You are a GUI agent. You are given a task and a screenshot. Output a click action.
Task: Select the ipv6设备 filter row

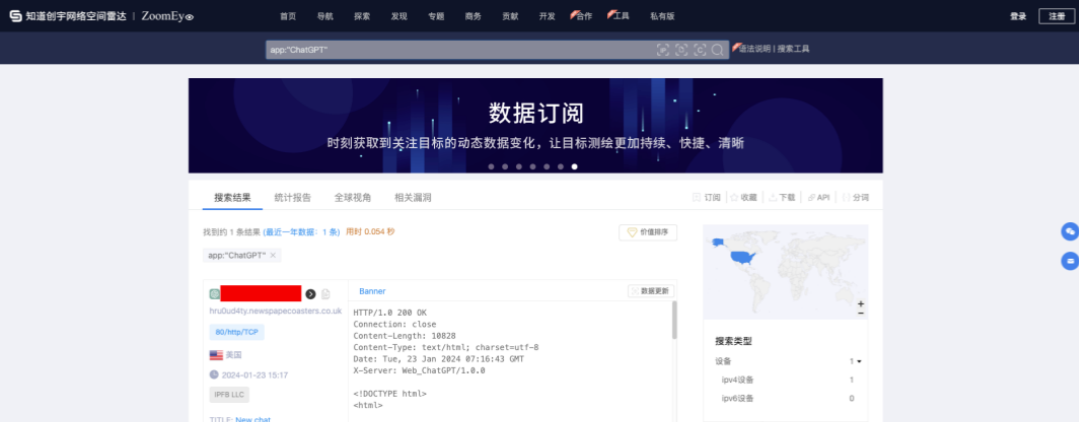tap(785, 399)
